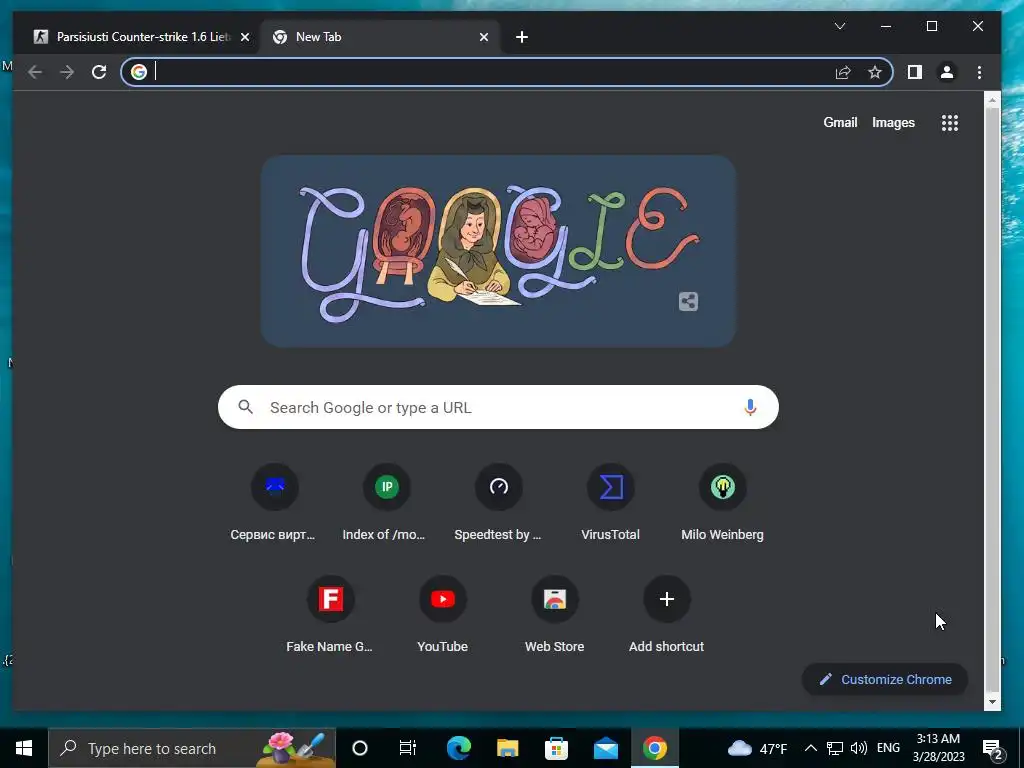Go back using the back arrow
Screen dimensions: 1024x768
pyautogui.click(x=35, y=72)
